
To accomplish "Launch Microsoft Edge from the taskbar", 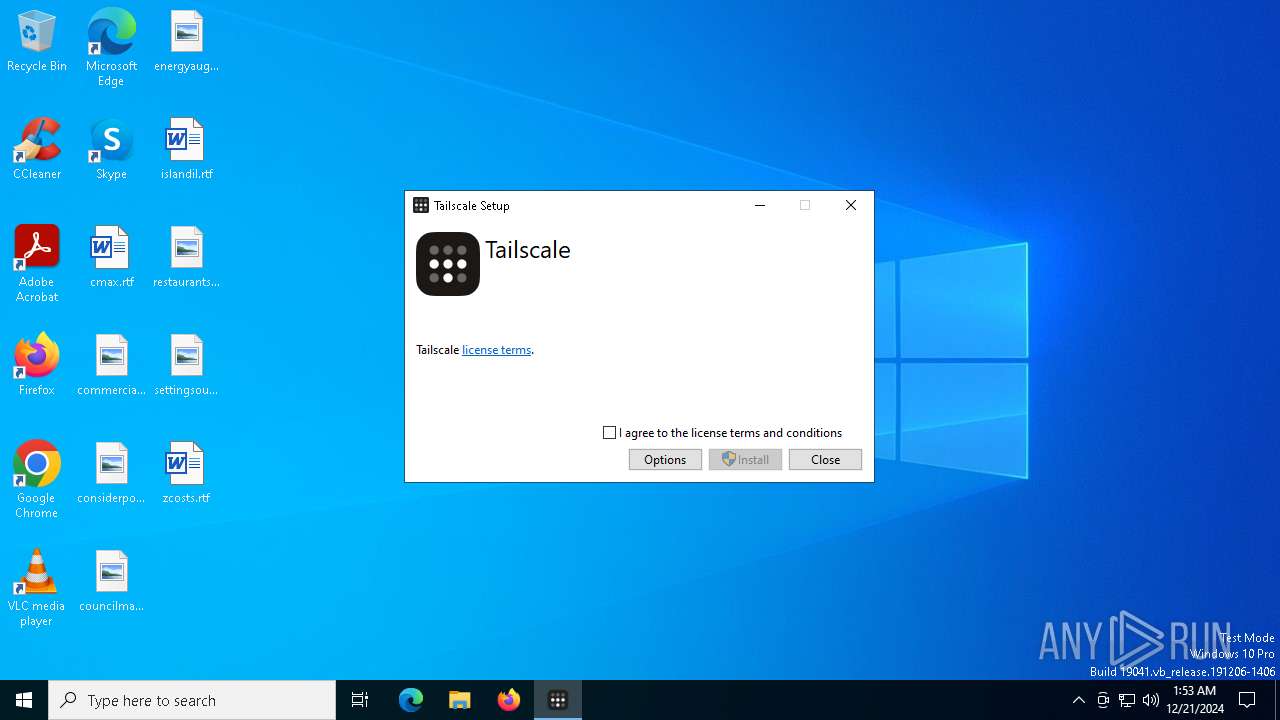I will pyautogui.click(x=411, y=700).
